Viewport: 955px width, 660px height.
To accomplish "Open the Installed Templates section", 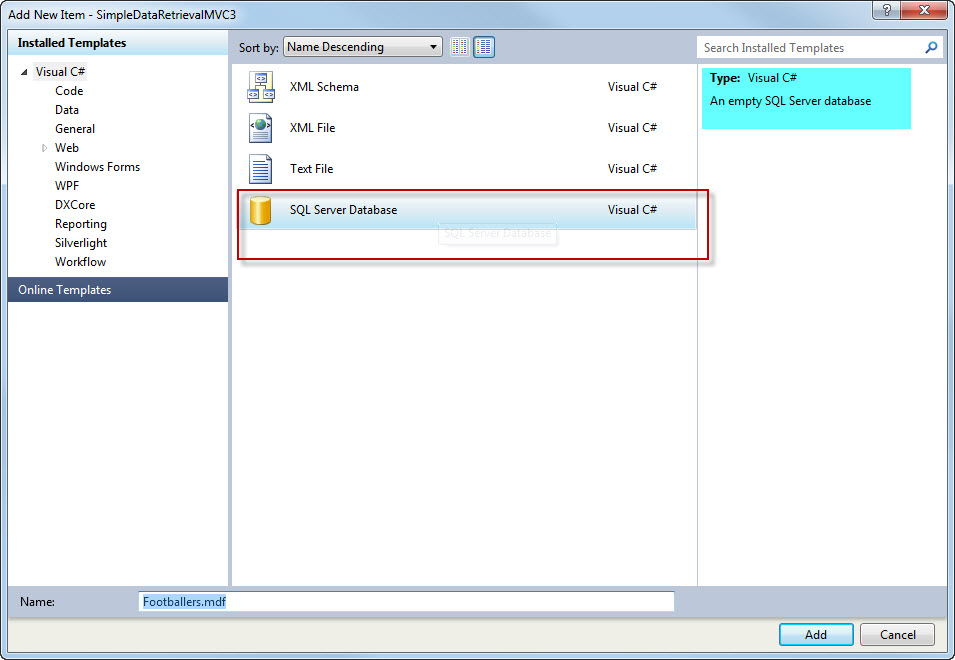I will pyautogui.click(x=72, y=43).
